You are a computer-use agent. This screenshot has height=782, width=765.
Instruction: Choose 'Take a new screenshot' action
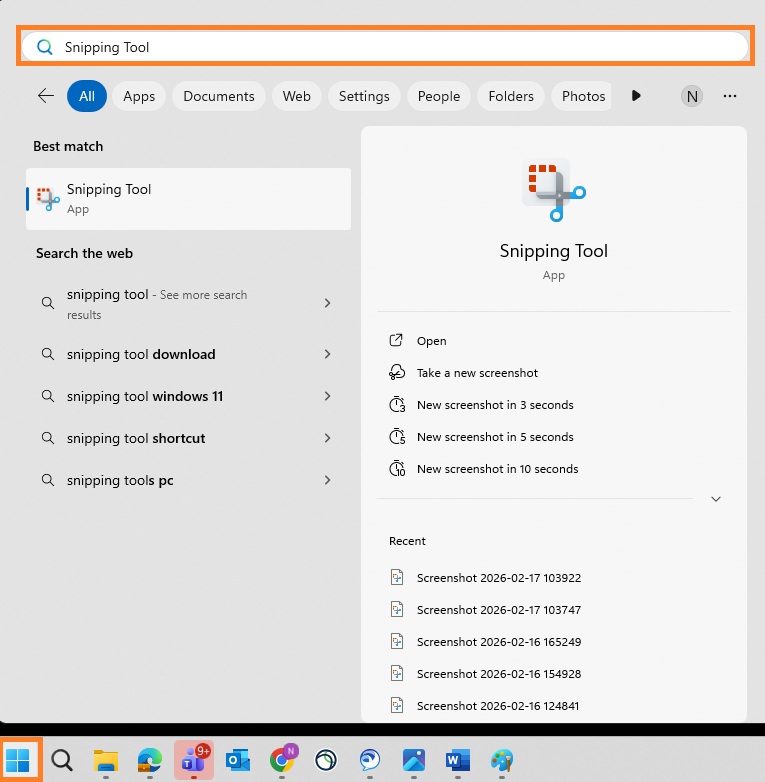tap(477, 373)
